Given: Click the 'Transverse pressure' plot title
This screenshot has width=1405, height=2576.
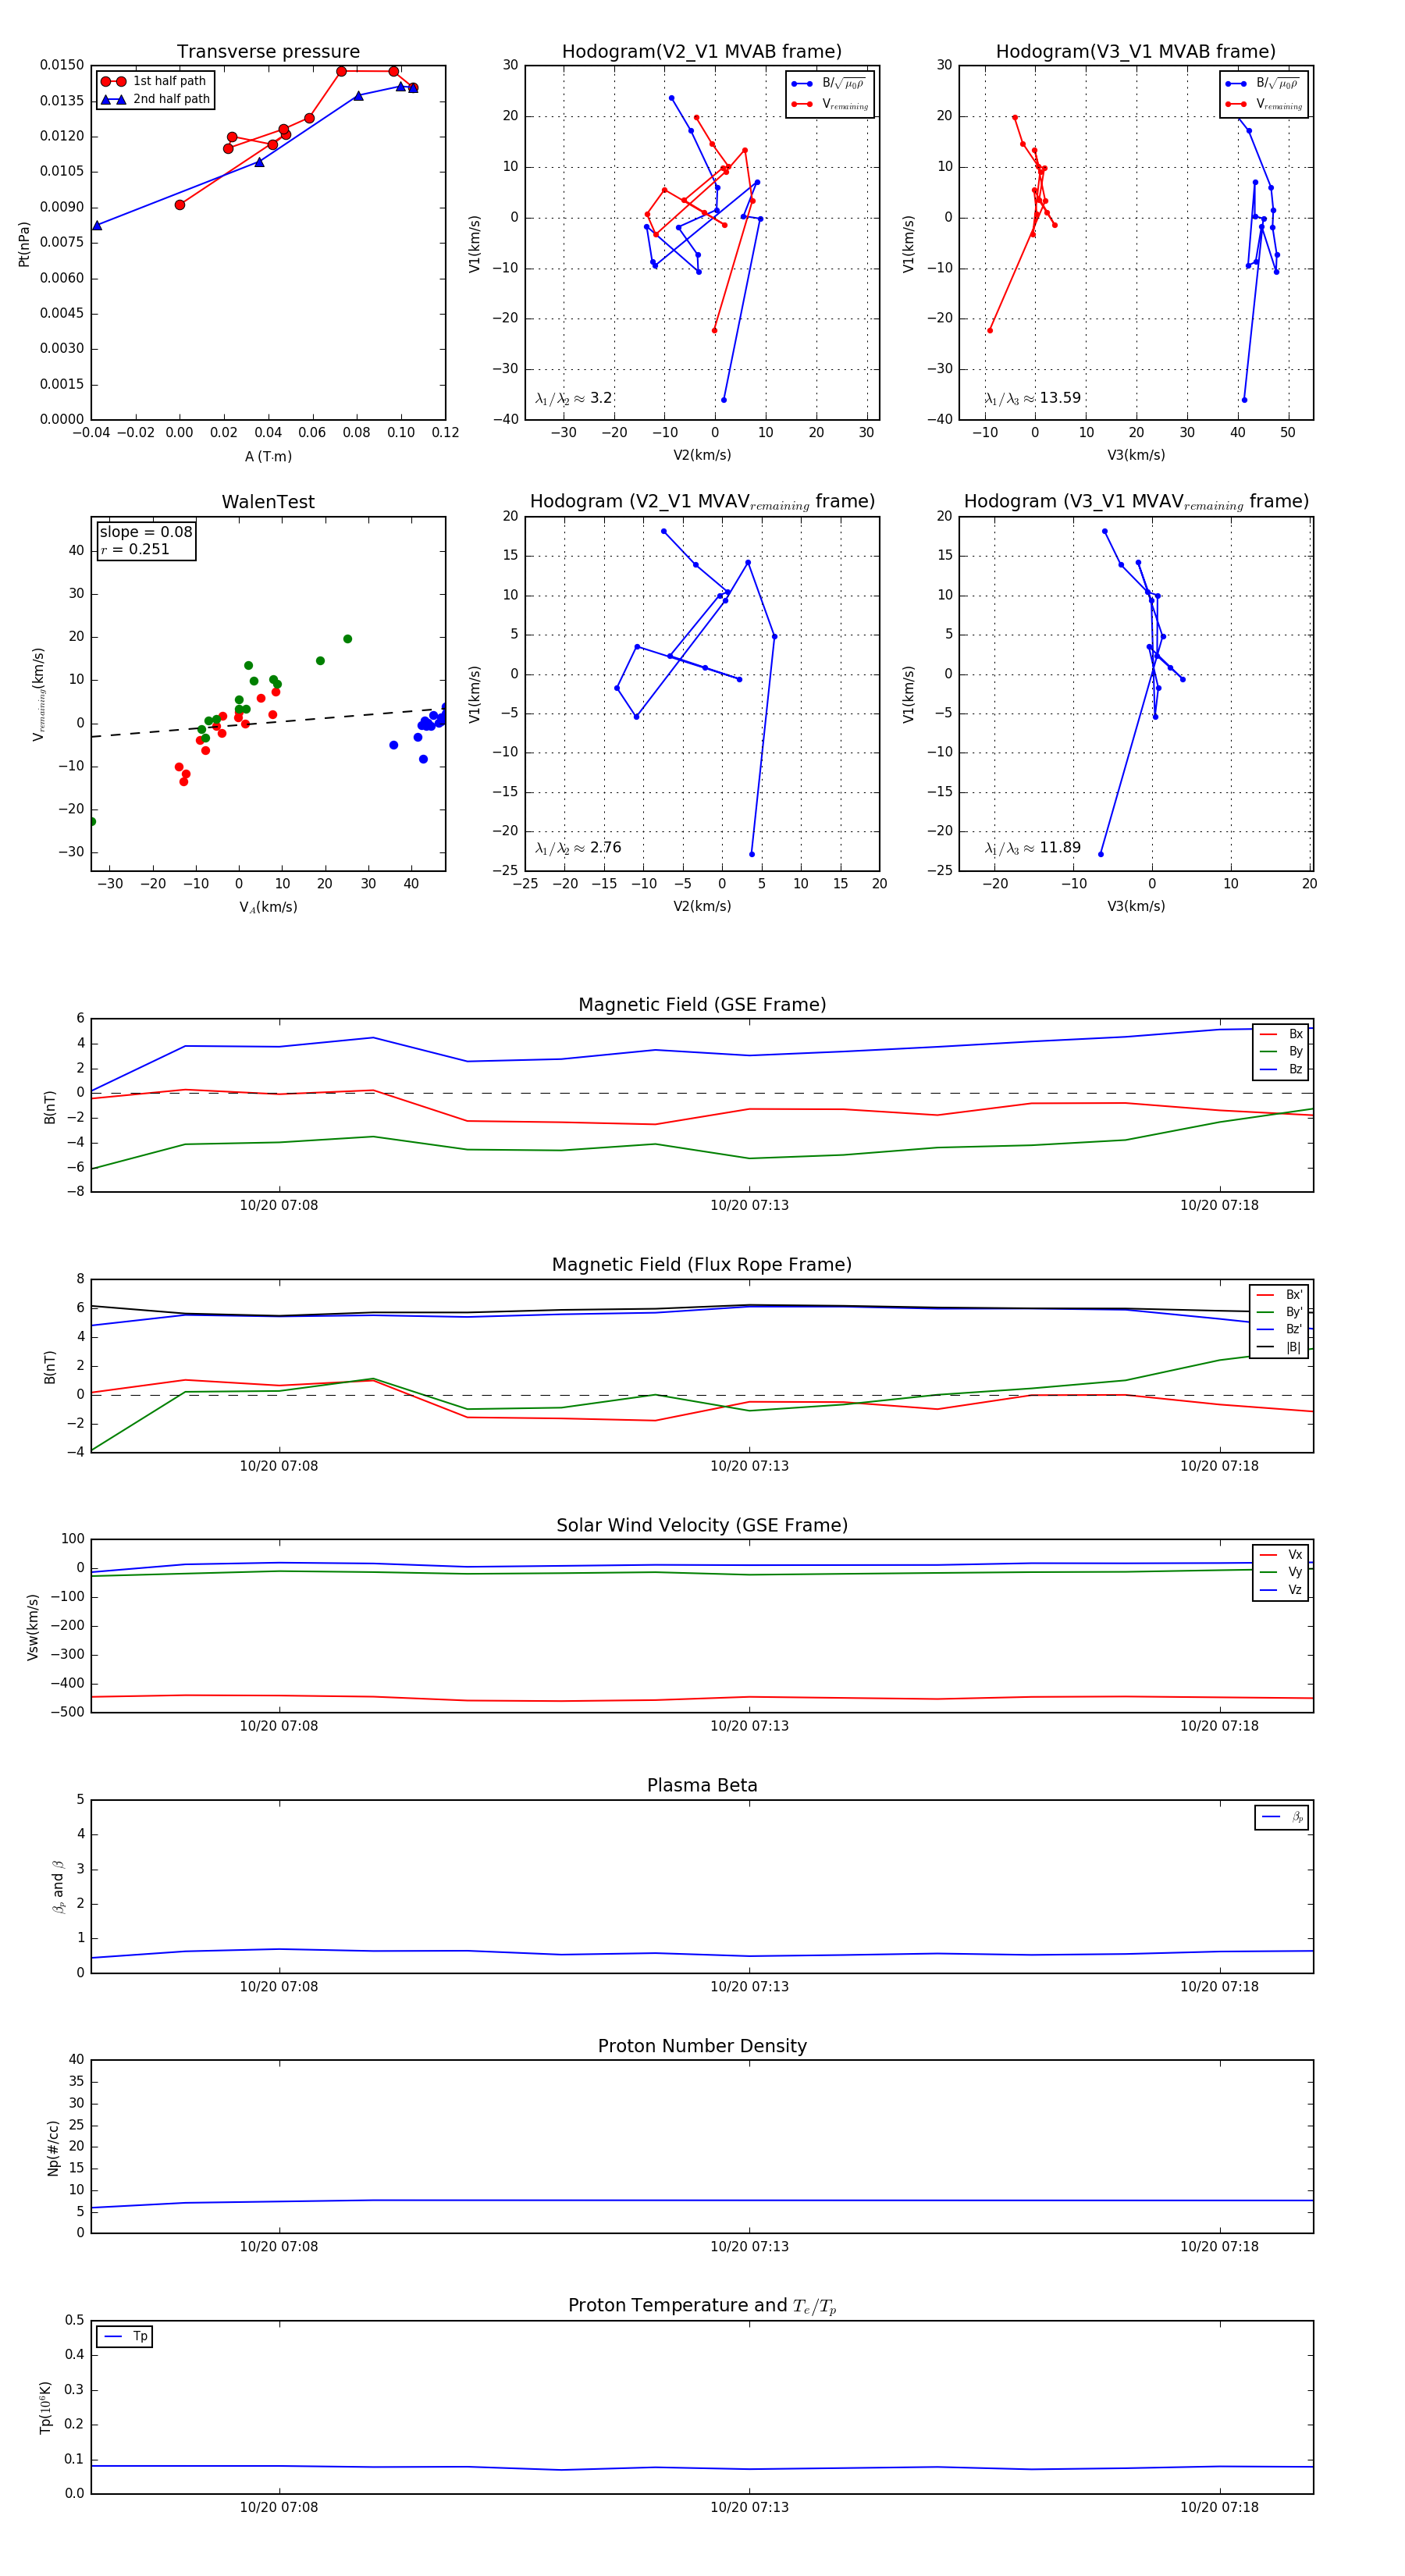Looking at the screenshot, I should pyautogui.click(x=268, y=51).
